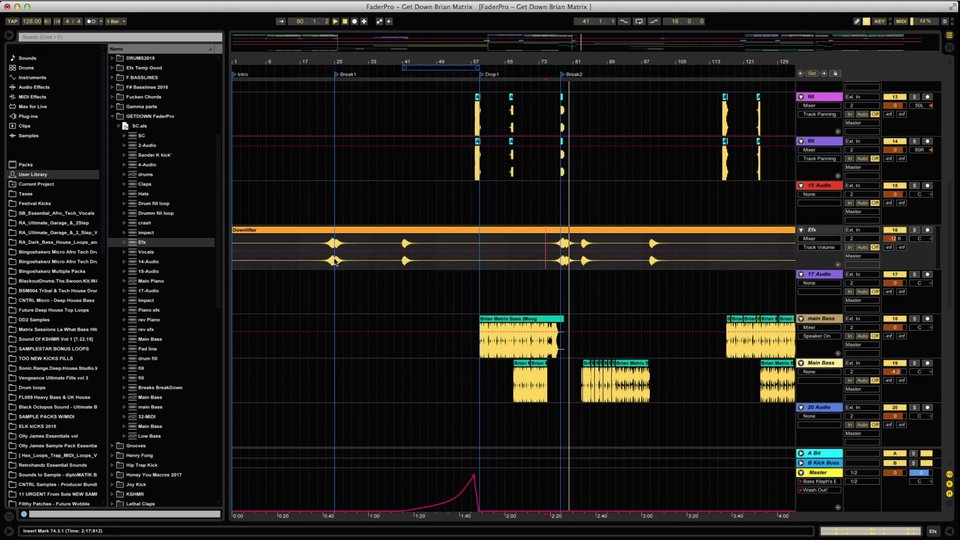This screenshot has width=960, height=540.
Task: Open Efx Track Volume automation chooser
Action: tap(818, 247)
